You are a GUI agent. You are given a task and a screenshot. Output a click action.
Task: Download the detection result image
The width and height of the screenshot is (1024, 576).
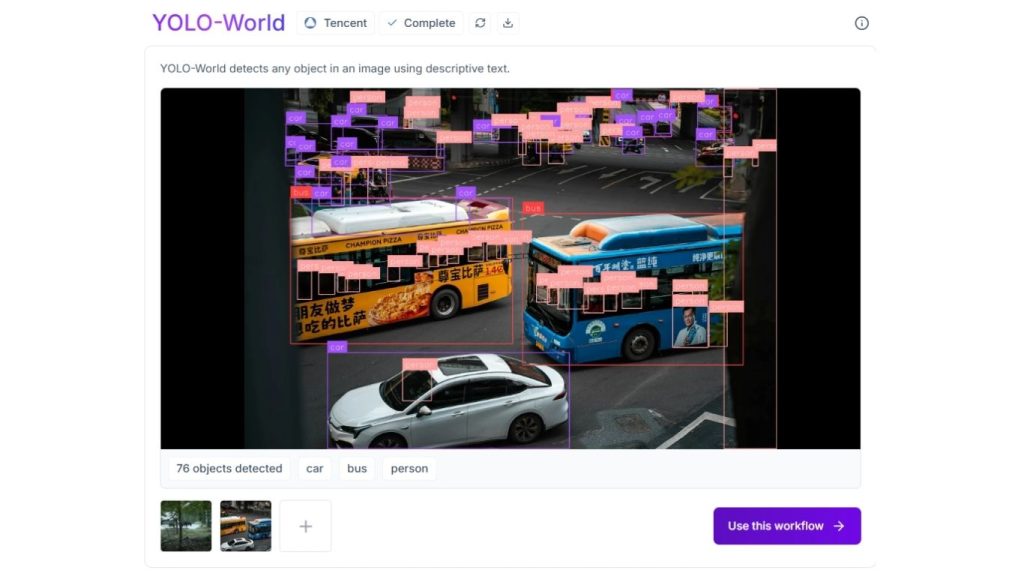pyautogui.click(x=508, y=22)
